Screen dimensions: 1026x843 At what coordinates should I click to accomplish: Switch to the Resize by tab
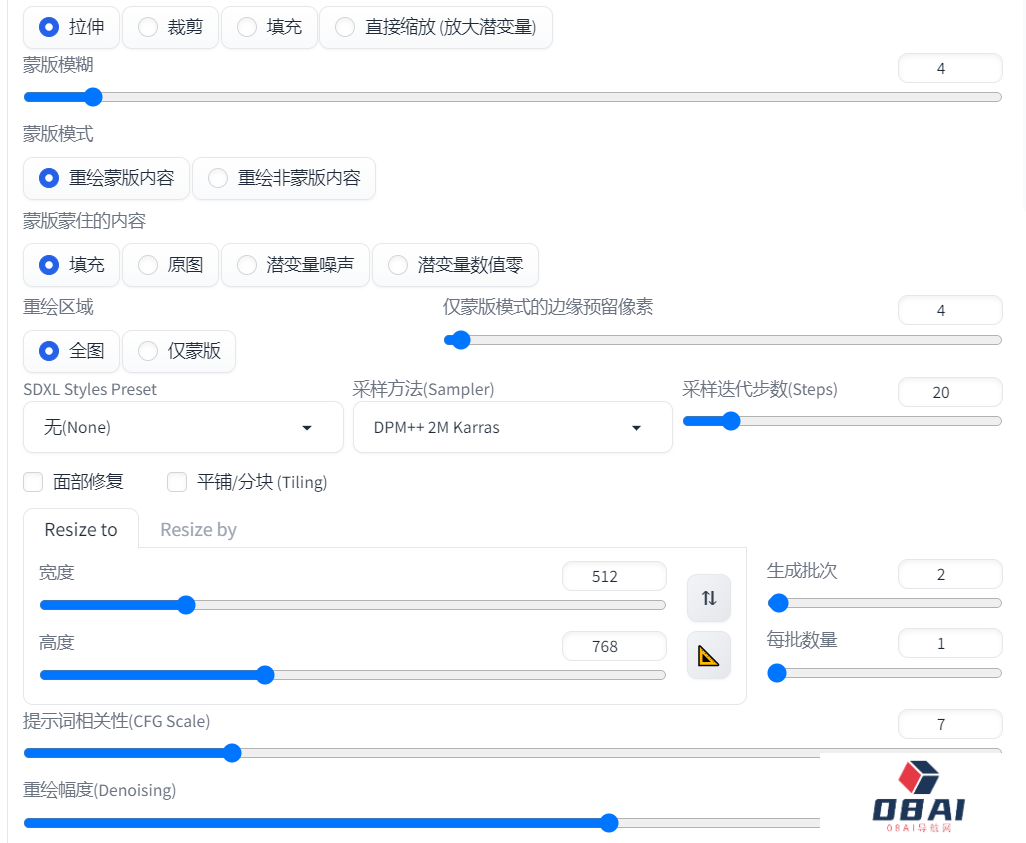pos(198,529)
